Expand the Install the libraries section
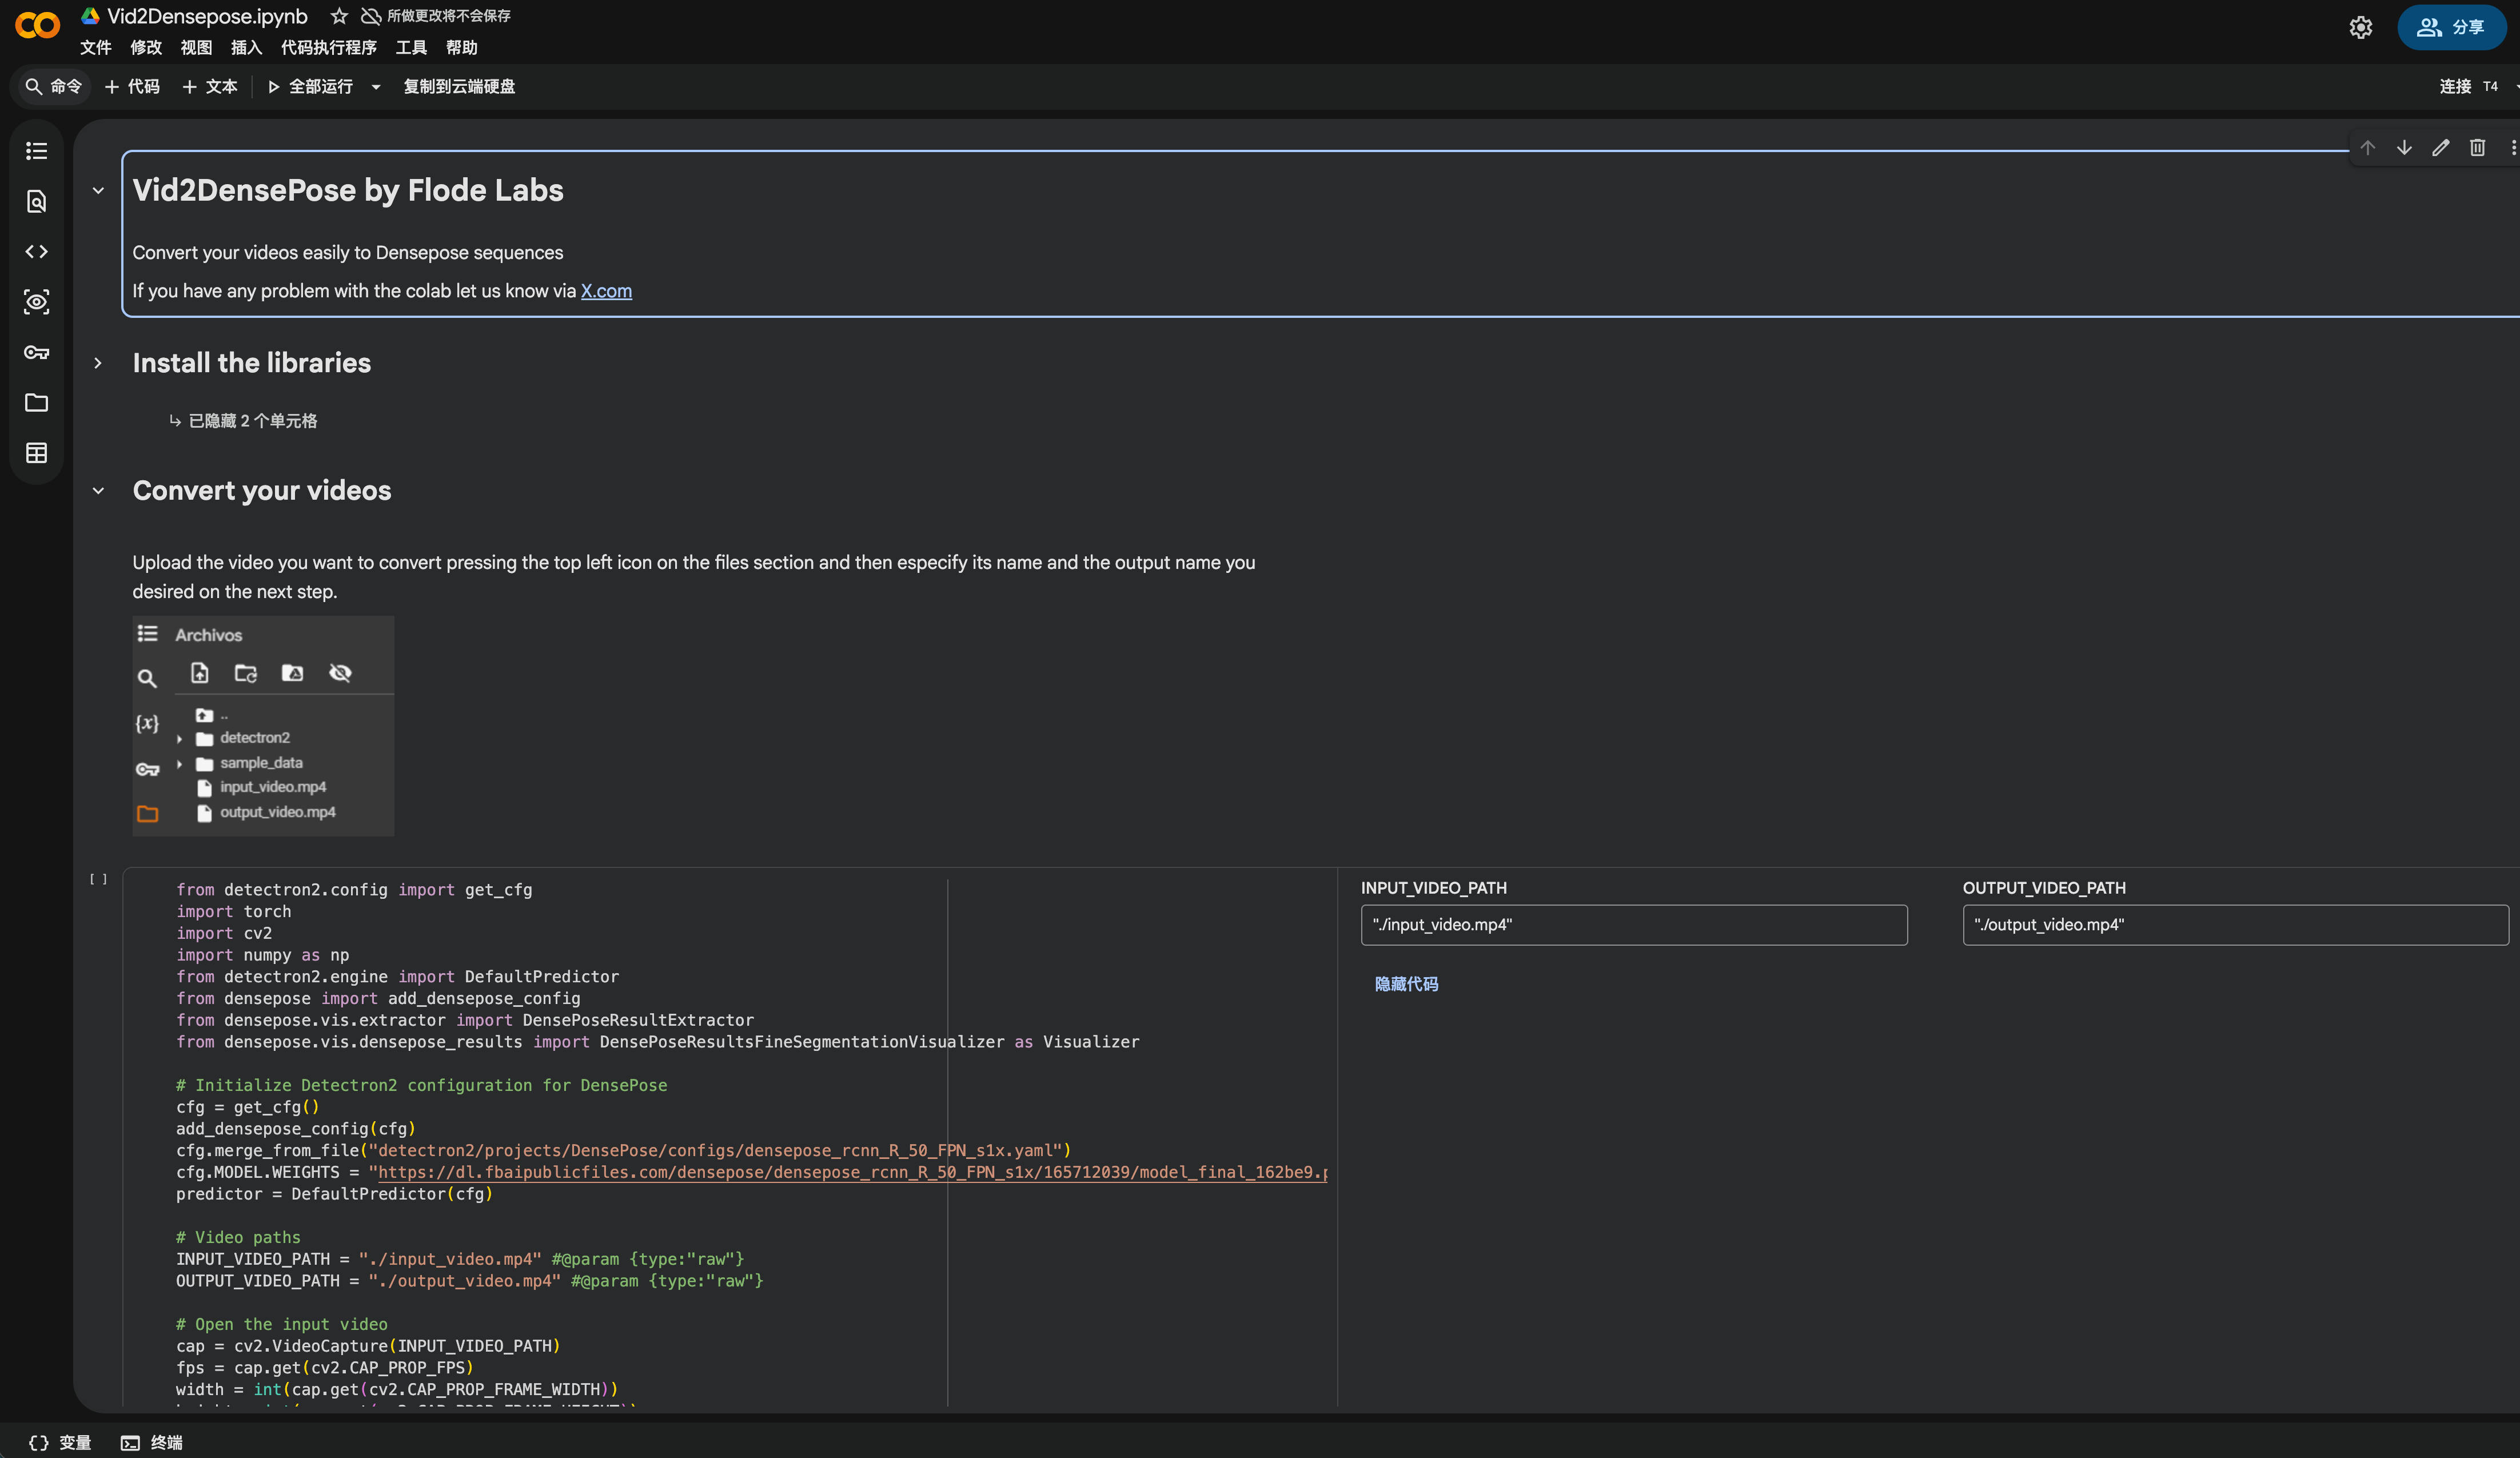The image size is (2520, 1458). 98,363
